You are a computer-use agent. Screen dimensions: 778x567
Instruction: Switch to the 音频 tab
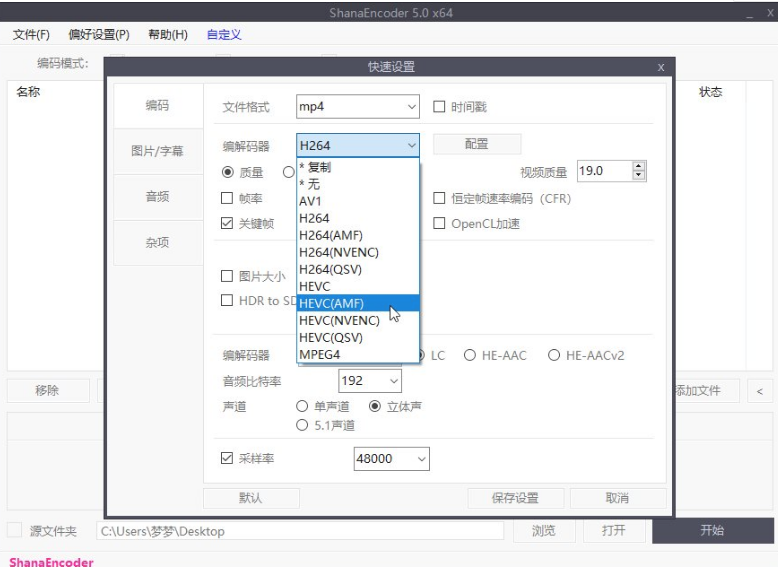click(x=158, y=196)
